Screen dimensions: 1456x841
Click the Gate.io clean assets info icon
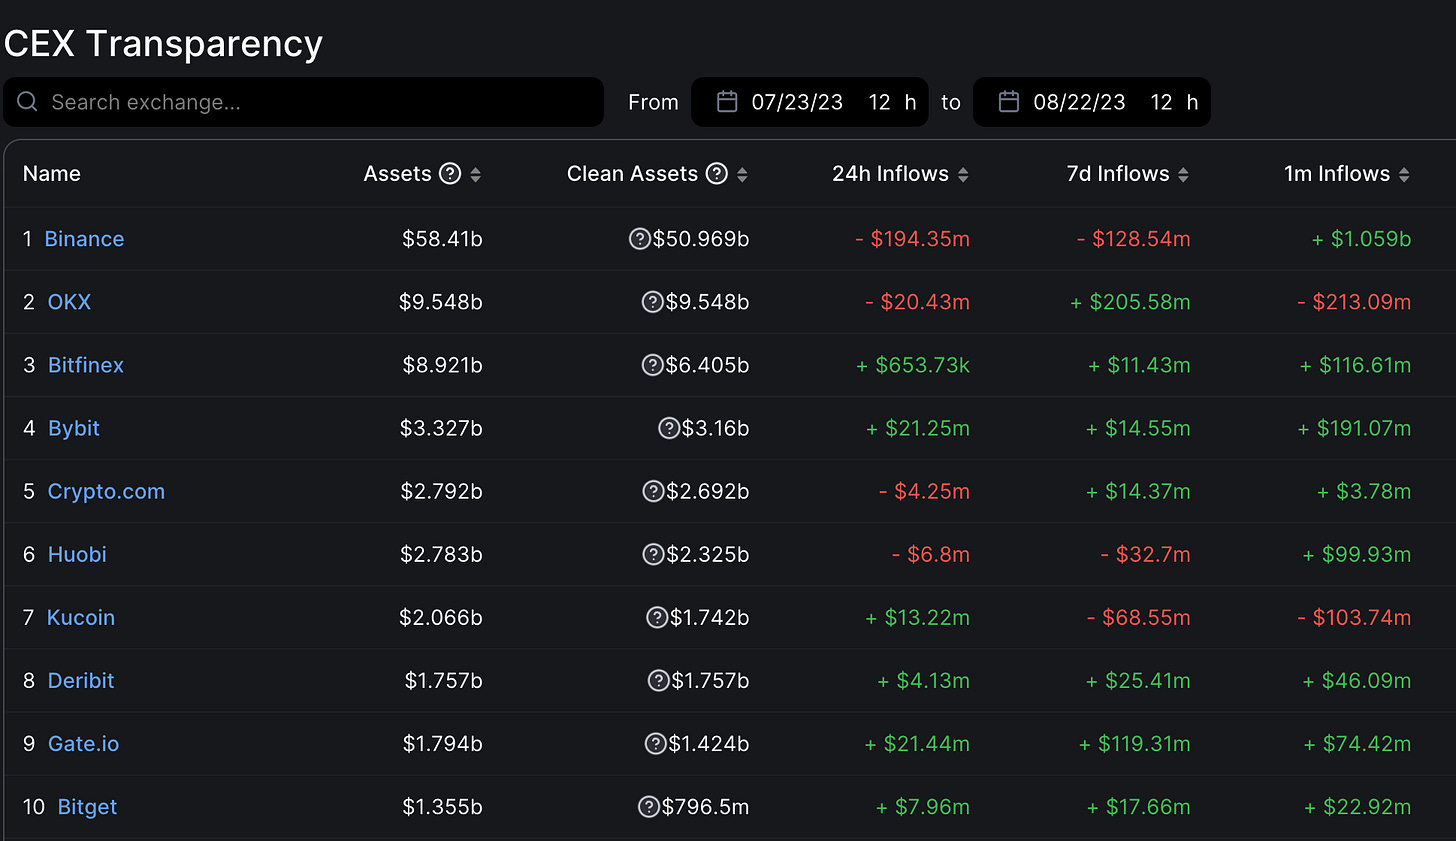656,743
